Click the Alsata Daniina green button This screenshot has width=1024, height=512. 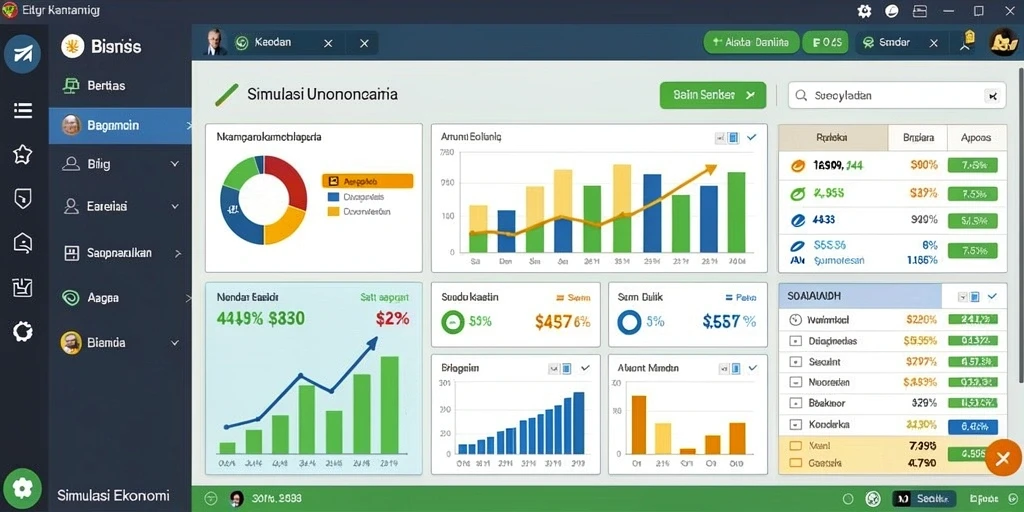(x=752, y=42)
